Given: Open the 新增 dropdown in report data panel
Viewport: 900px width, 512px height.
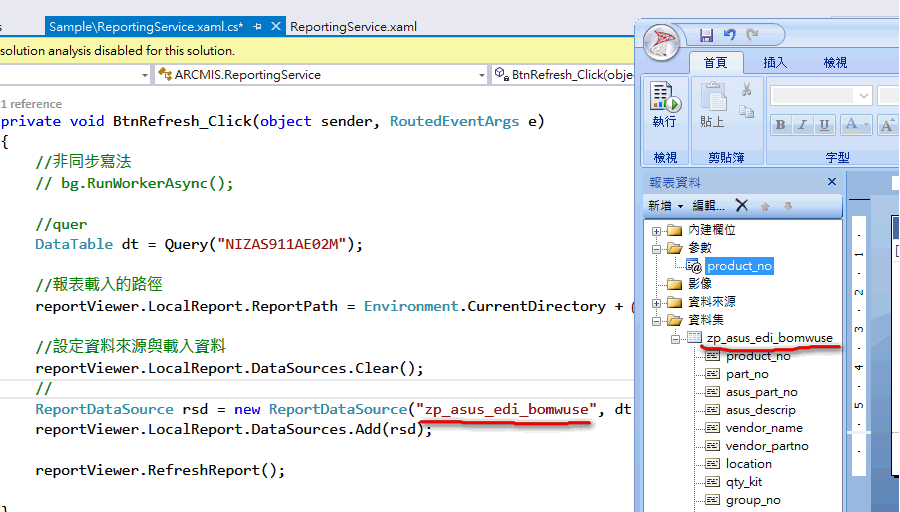Looking at the screenshot, I should (x=665, y=205).
